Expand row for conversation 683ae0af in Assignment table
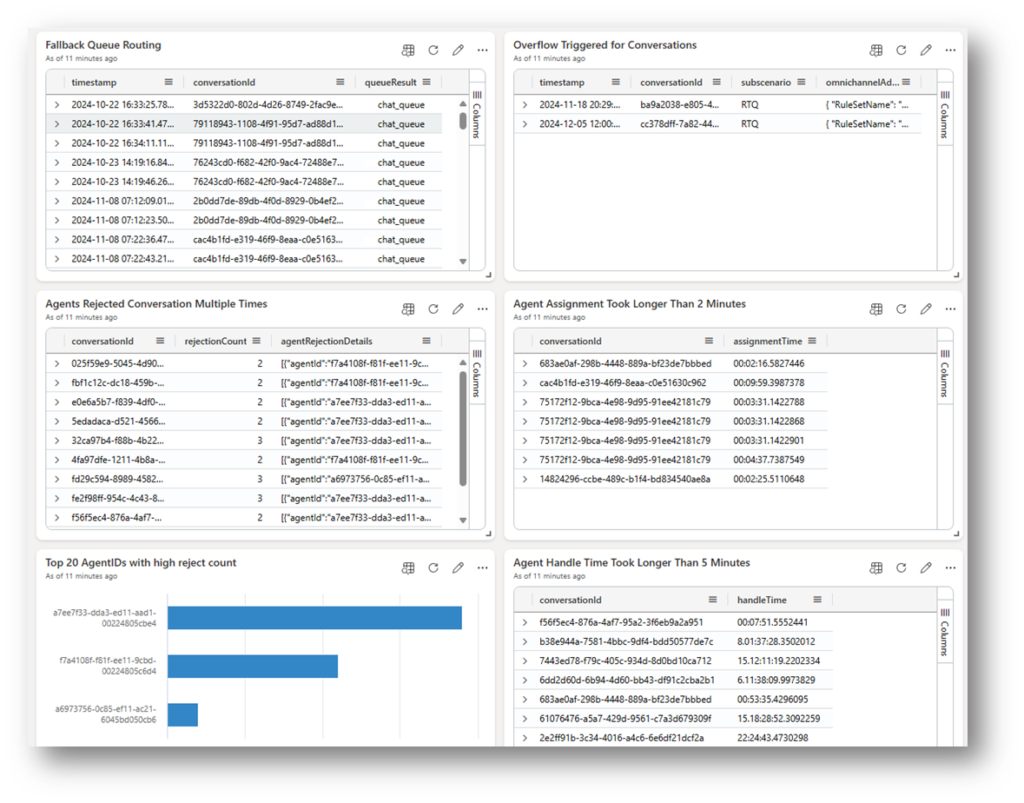 tap(524, 364)
